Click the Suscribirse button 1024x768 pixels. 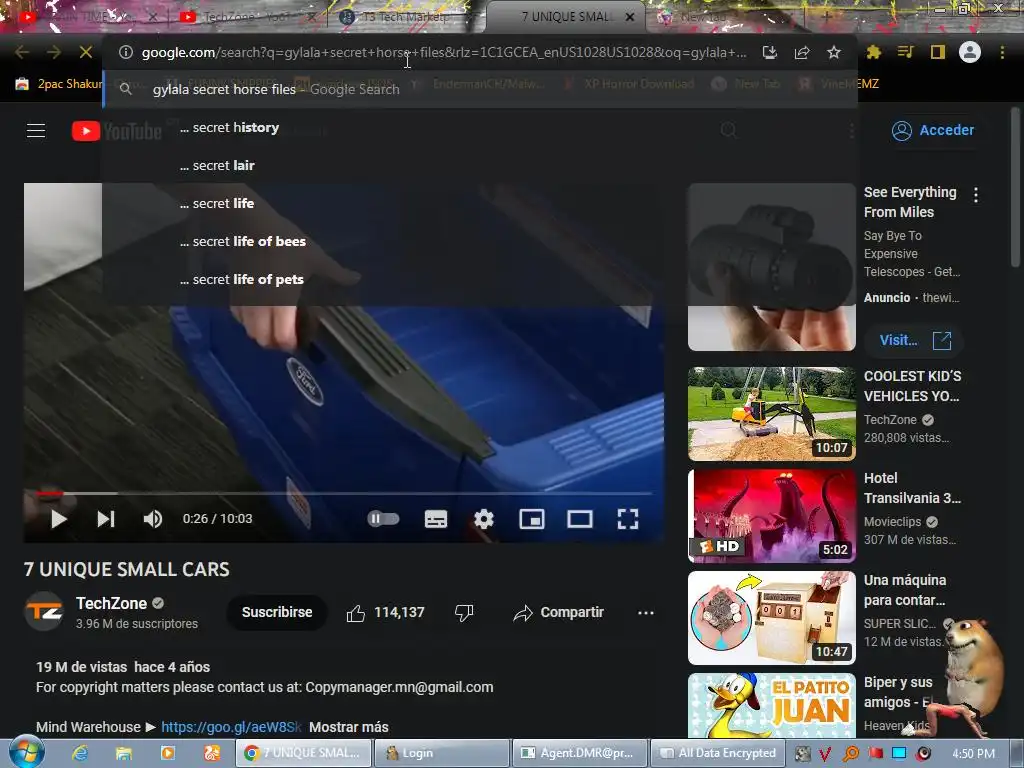pyautogui.click(x=277, y=613)
